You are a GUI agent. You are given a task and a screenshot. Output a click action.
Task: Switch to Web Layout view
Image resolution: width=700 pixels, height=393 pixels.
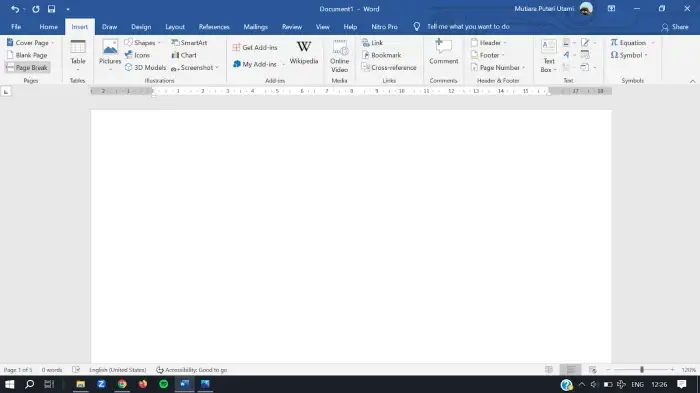click(x=592, y=370)
